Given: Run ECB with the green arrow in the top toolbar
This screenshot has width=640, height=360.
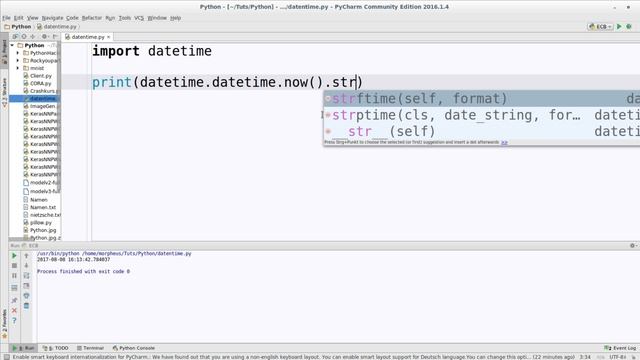Looking at the screenshot, I should coord(619,27).
